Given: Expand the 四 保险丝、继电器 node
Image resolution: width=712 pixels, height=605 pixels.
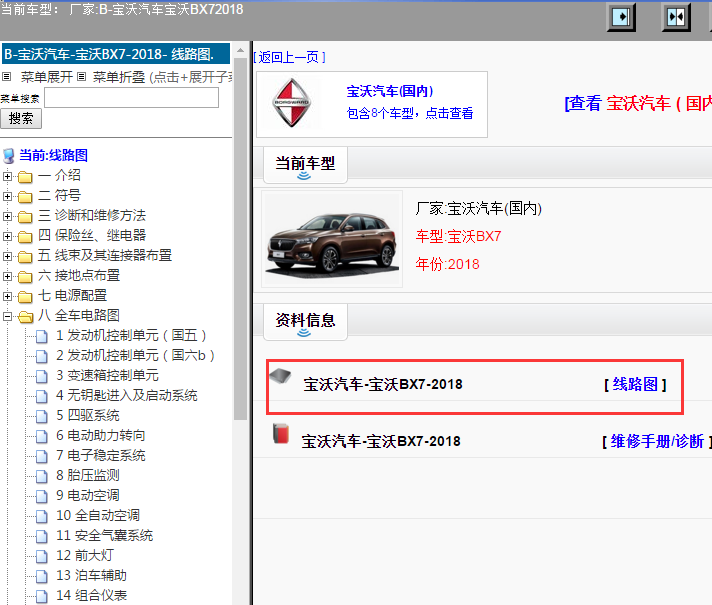Looking at the screenshot, I should pyautogui.click(x=7, y=236).
